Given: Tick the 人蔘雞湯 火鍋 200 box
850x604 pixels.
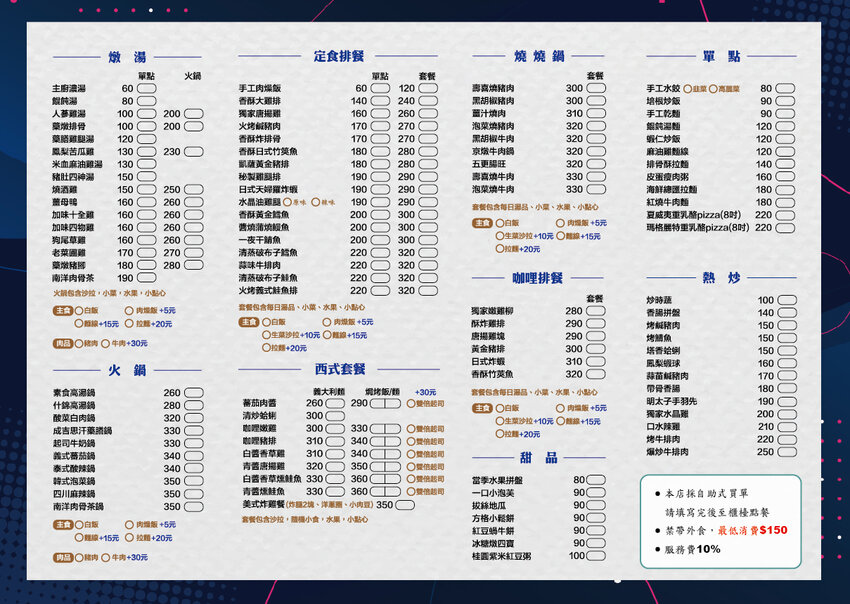Looking at the screenshot, I should (192, 114).
